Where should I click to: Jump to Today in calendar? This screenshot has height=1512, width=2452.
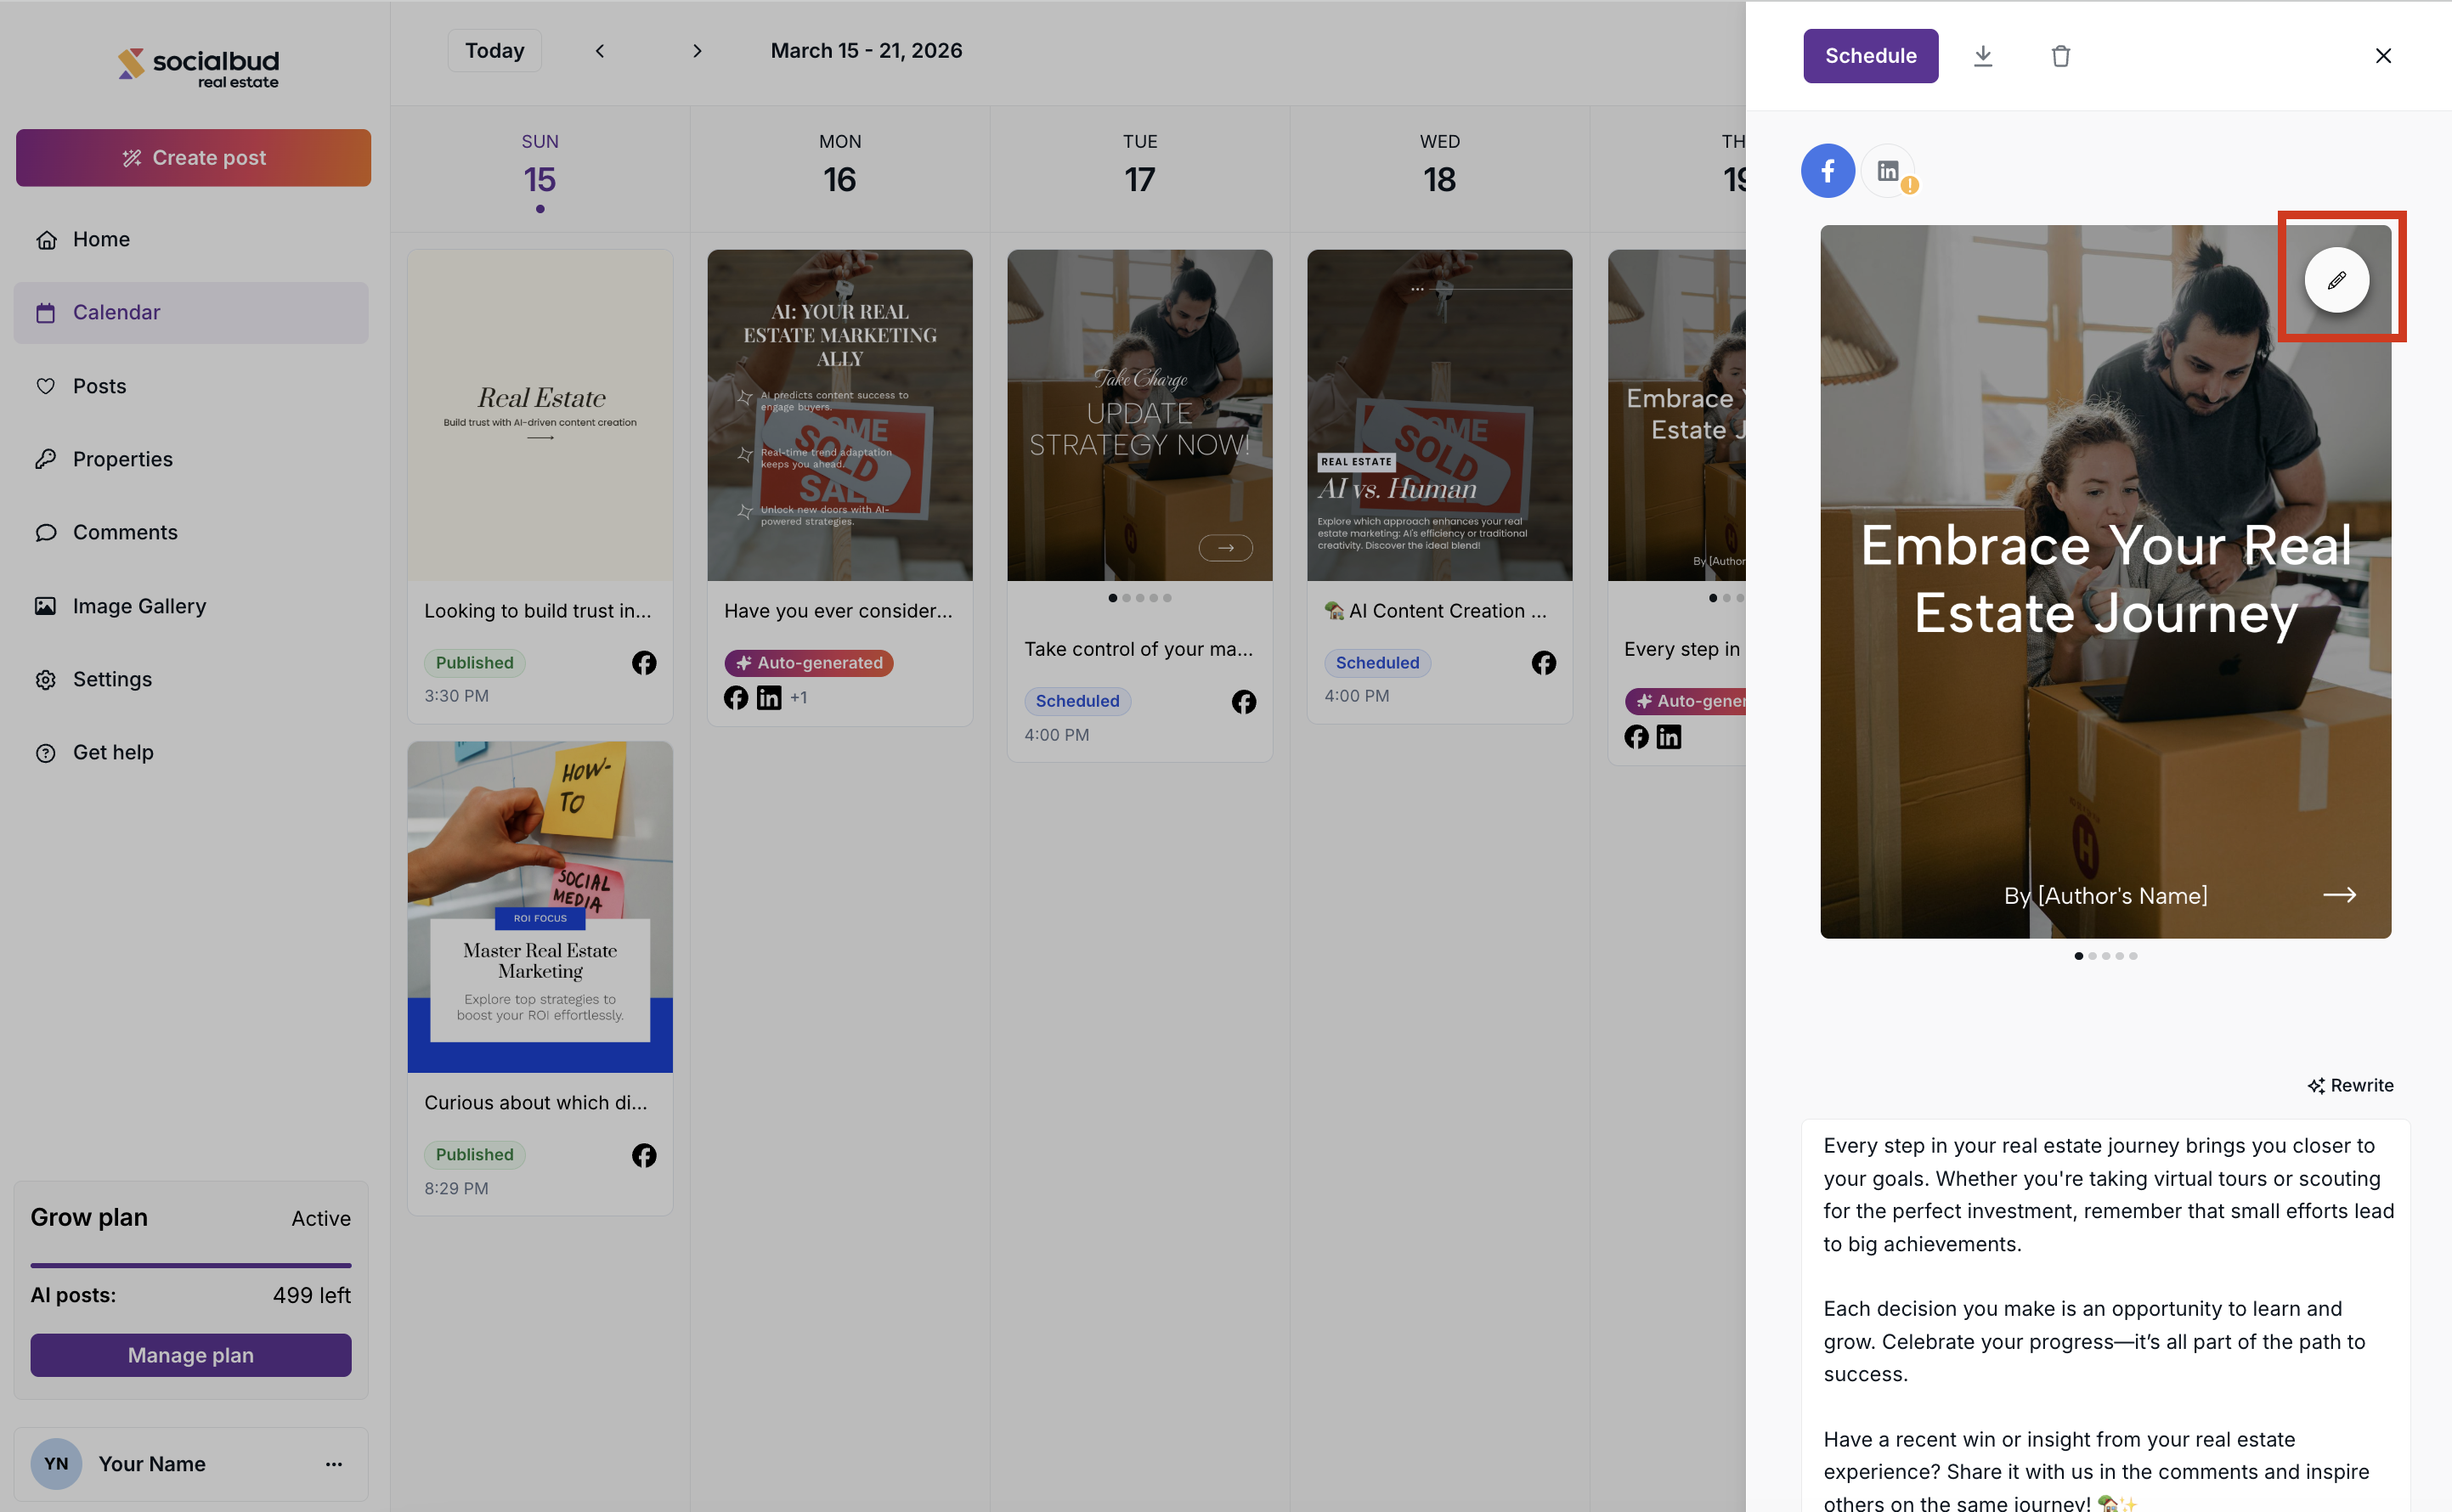point(494,51)
